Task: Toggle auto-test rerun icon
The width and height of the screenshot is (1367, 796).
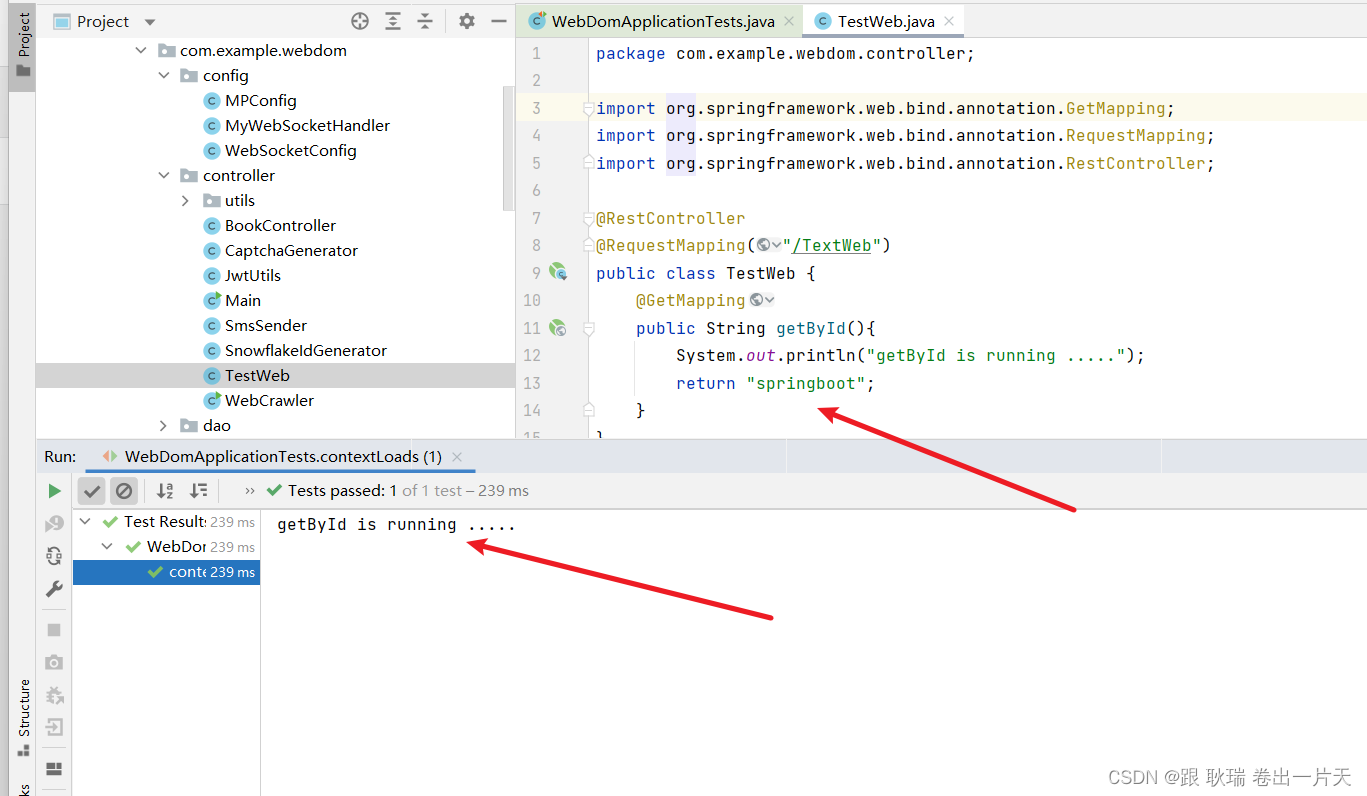Action: coord(54,556)
